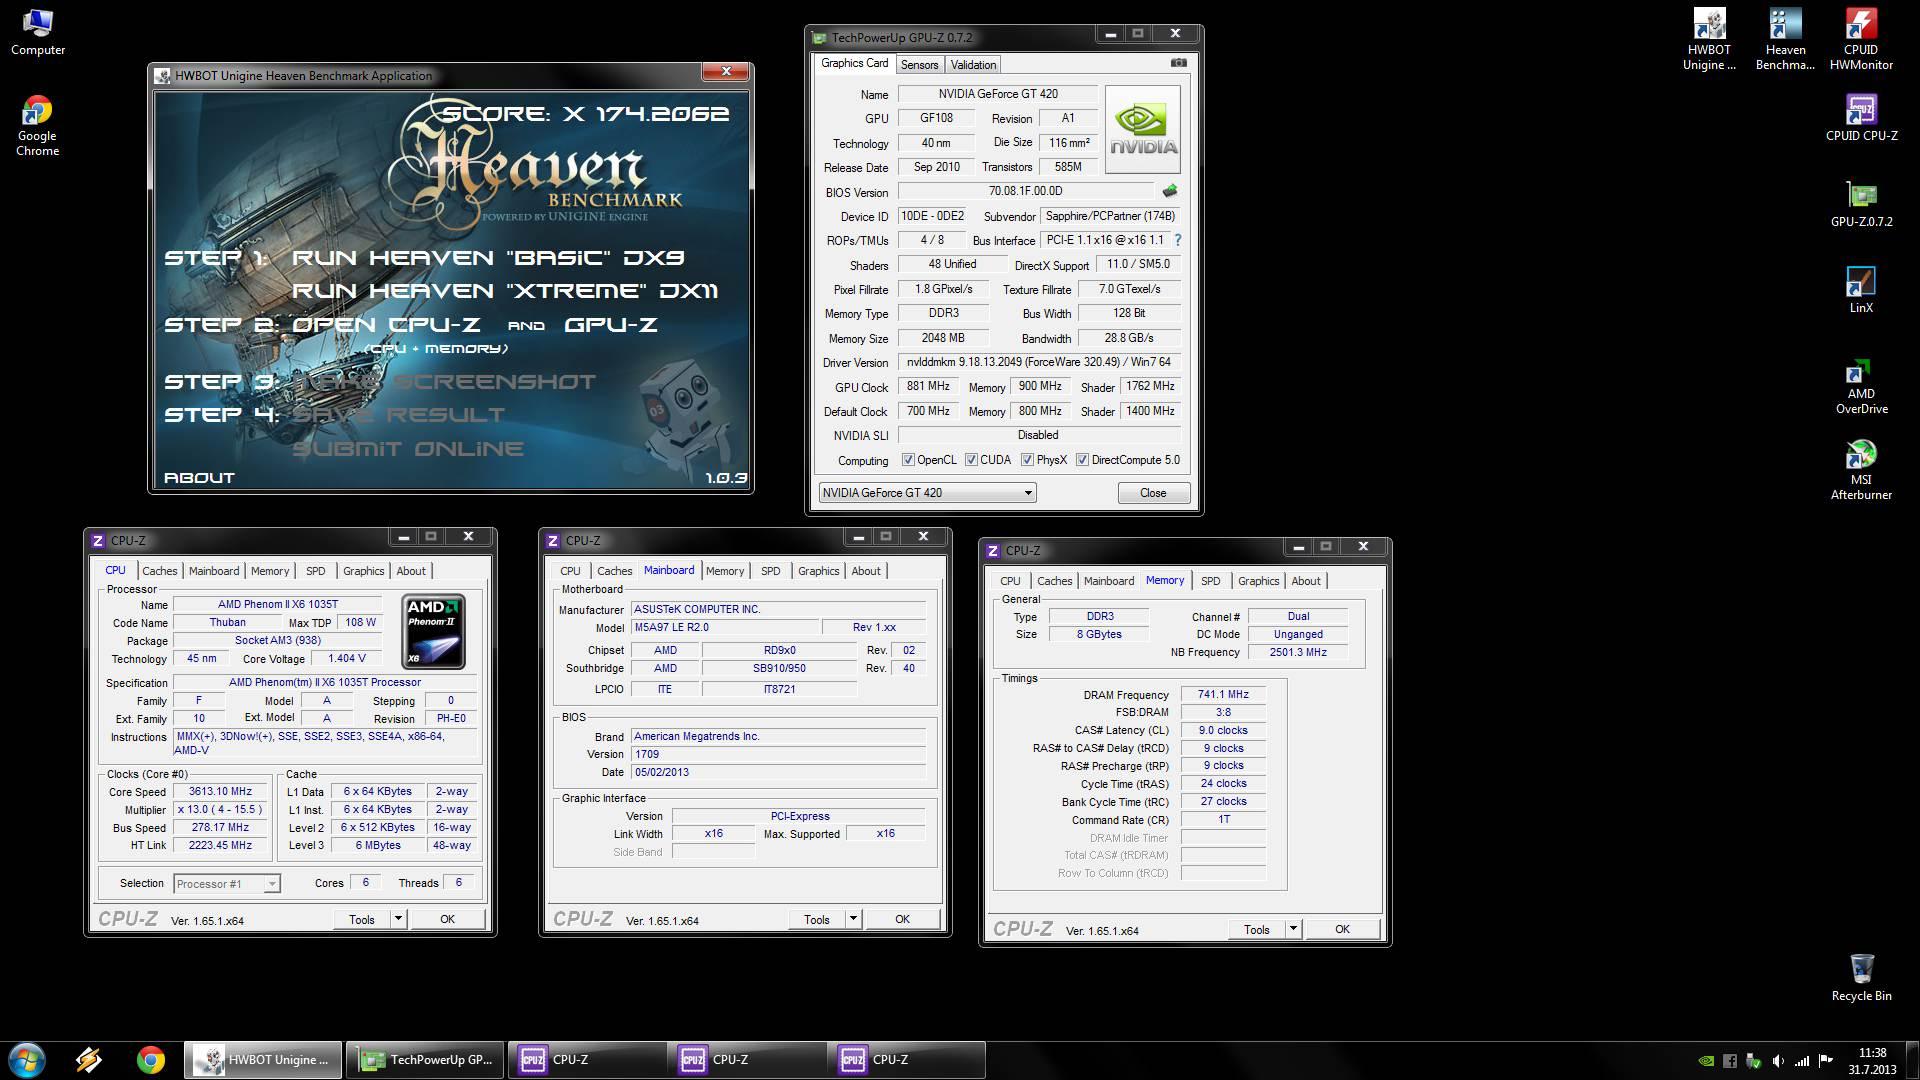The image size is (1920, 1080).
Task: Launch Chrome from the taskbar
Action: (x=151, y=1060)
